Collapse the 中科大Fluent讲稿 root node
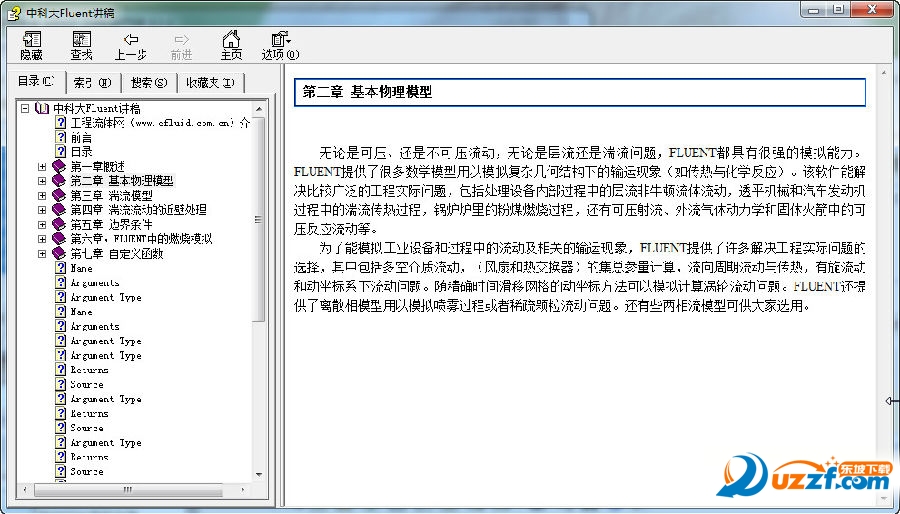 pyautogui.click(x=25, y=108)
